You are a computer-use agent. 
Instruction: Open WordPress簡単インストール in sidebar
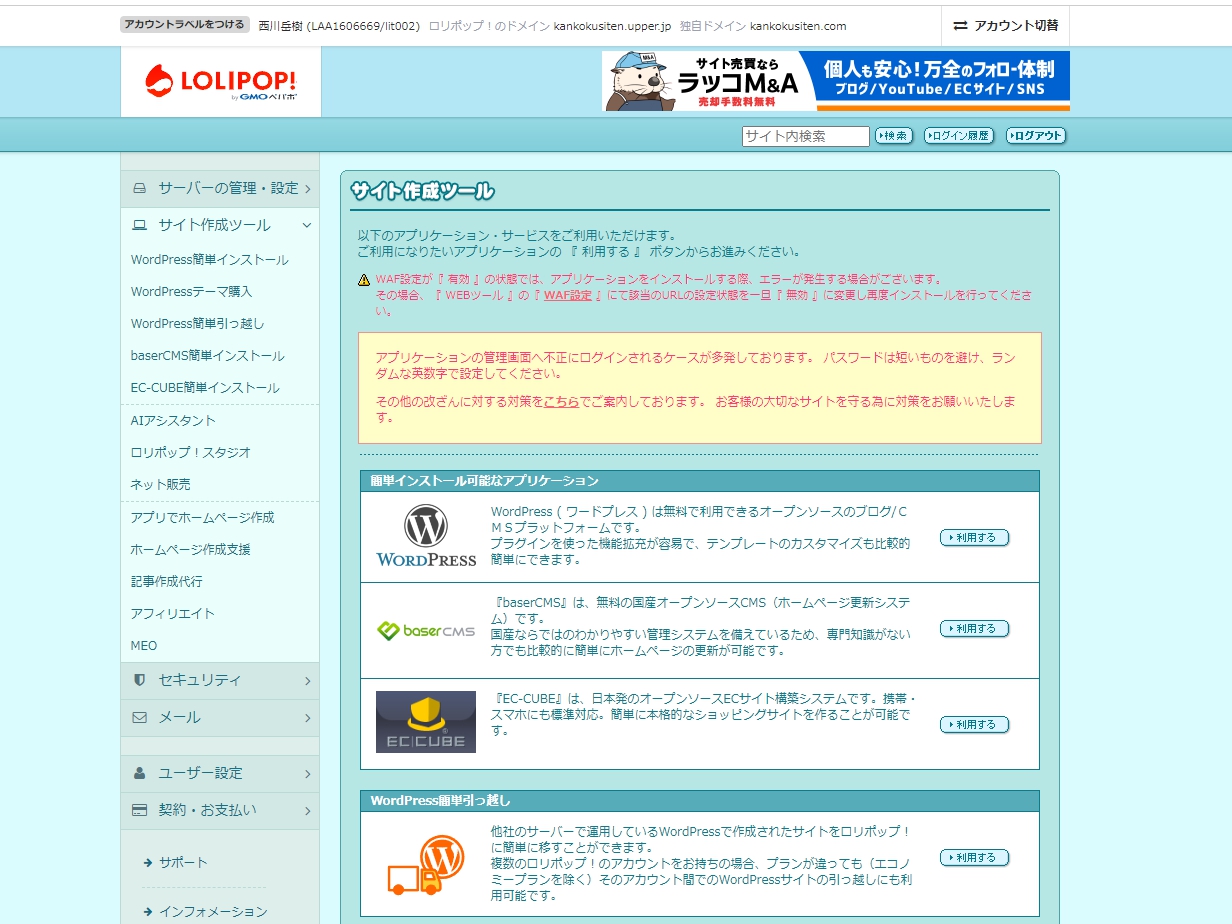[x=210, y=260]
